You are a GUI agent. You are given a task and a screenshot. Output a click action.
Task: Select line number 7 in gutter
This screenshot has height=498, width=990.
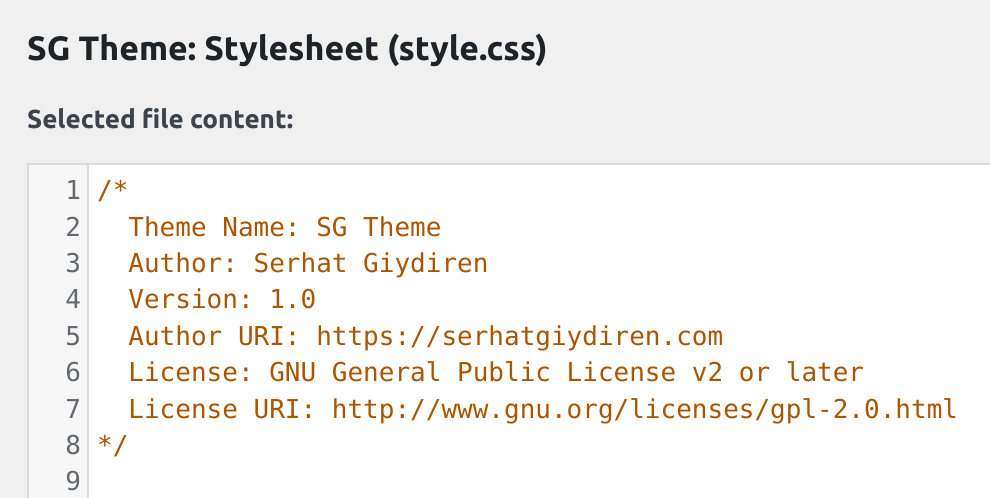[x=73, y=409]
